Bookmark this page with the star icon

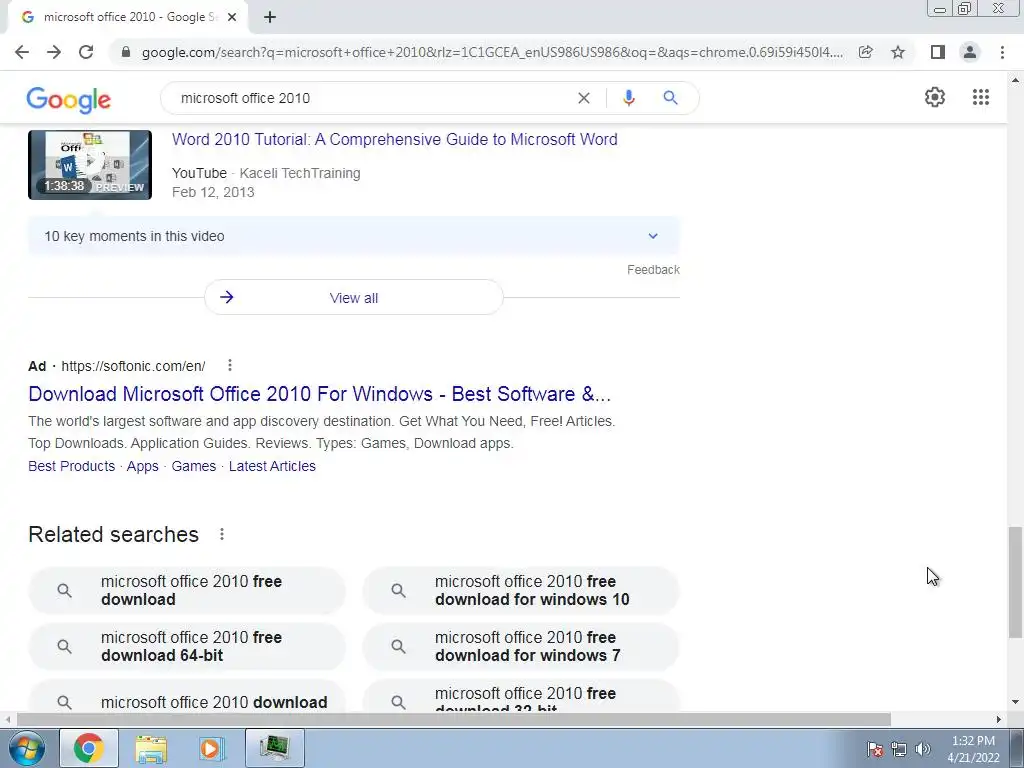pos(898,52)
